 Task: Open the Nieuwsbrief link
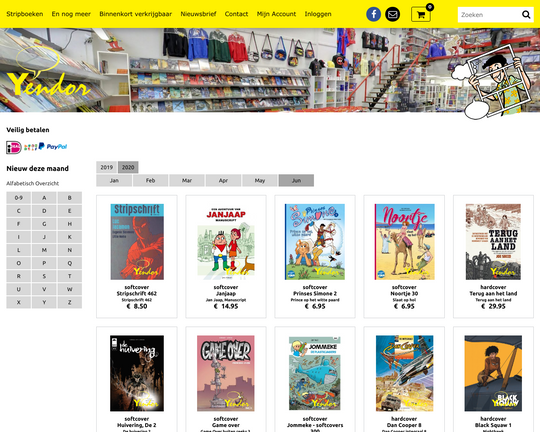[198, 14]
